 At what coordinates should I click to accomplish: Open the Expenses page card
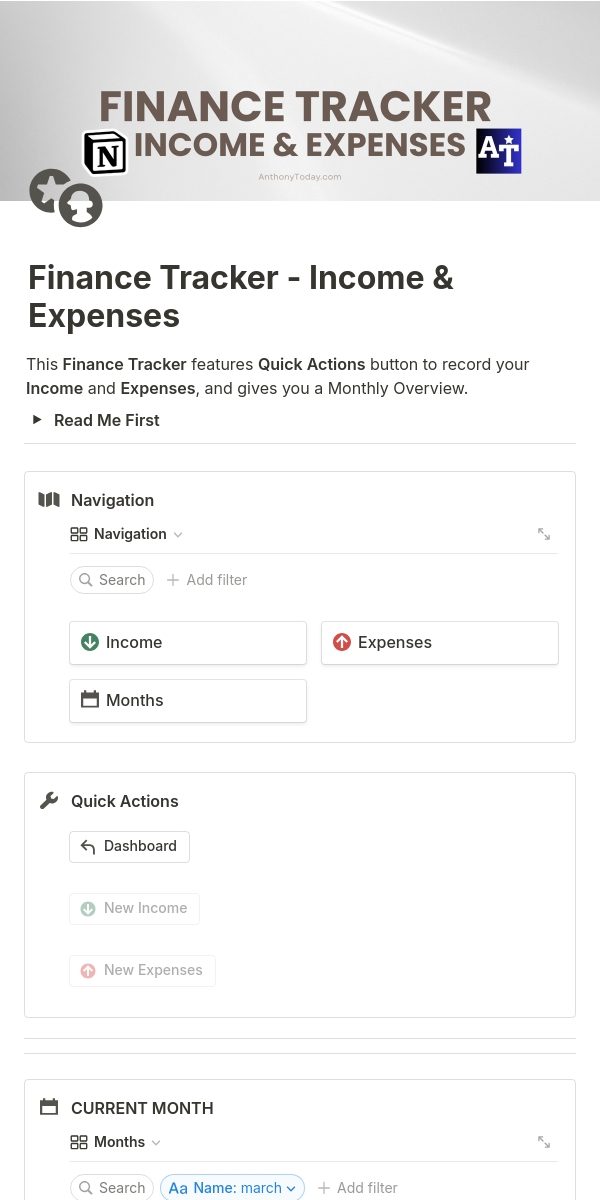click(x=440, y=642)
